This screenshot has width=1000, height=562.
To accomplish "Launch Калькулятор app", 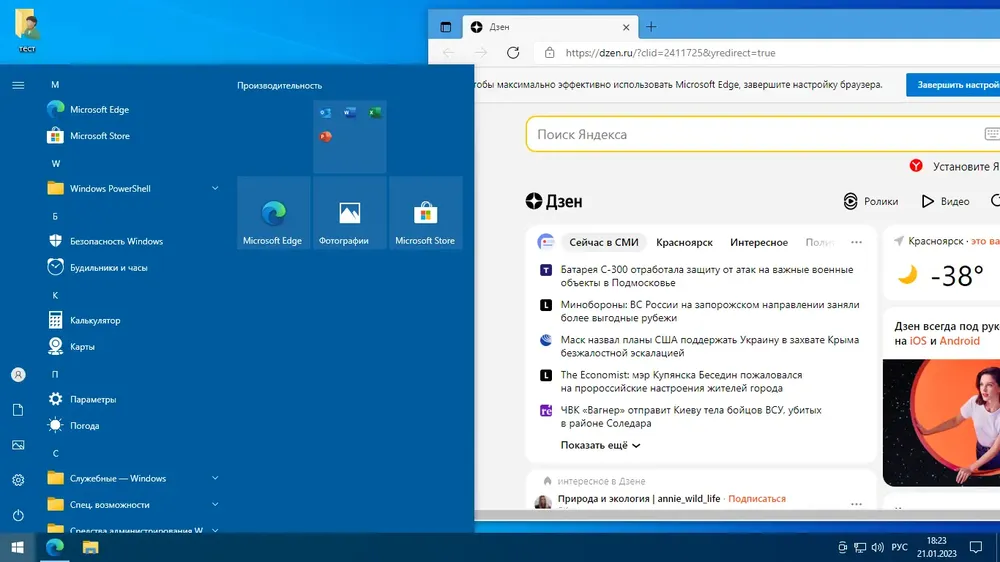I will [133, 320].
